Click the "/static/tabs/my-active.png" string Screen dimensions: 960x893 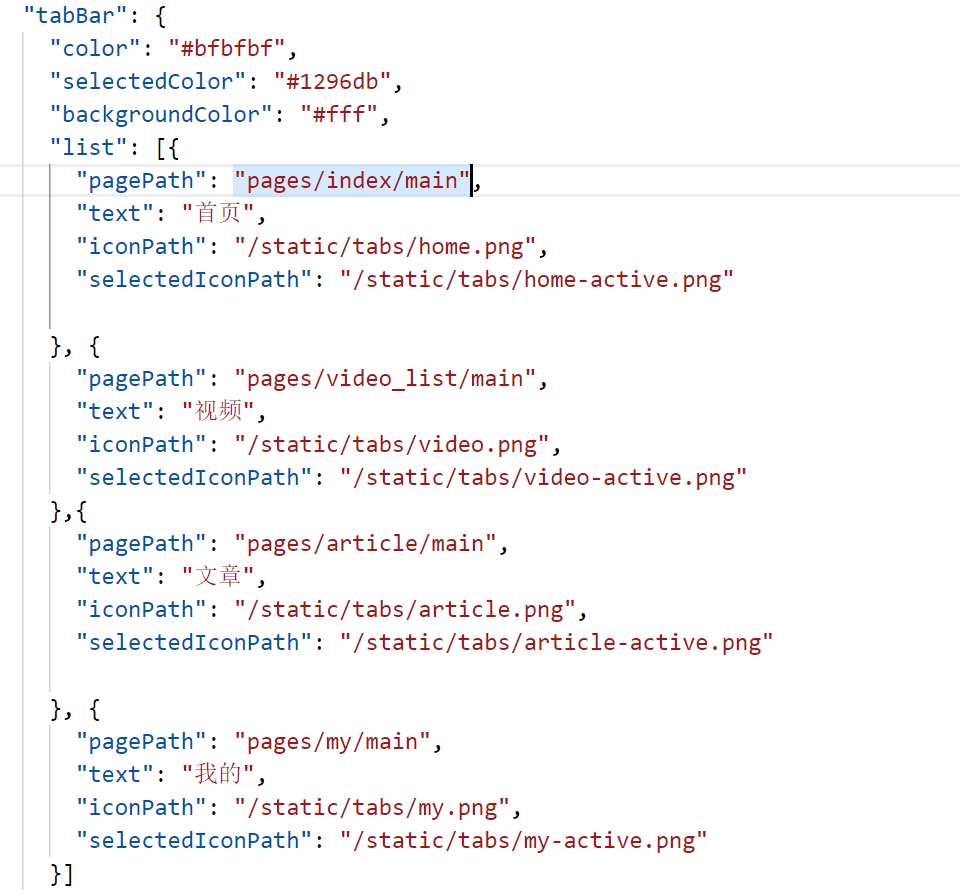tap(523, 841)
